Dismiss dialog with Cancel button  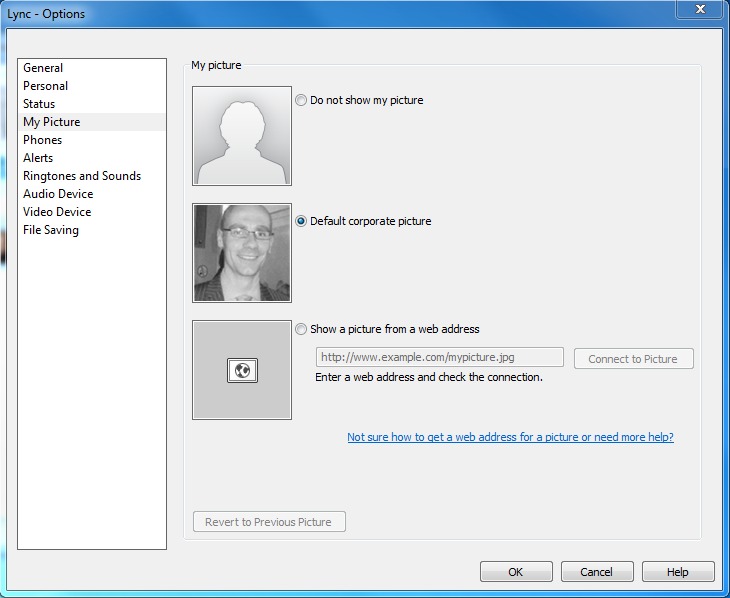pos(597,571)
